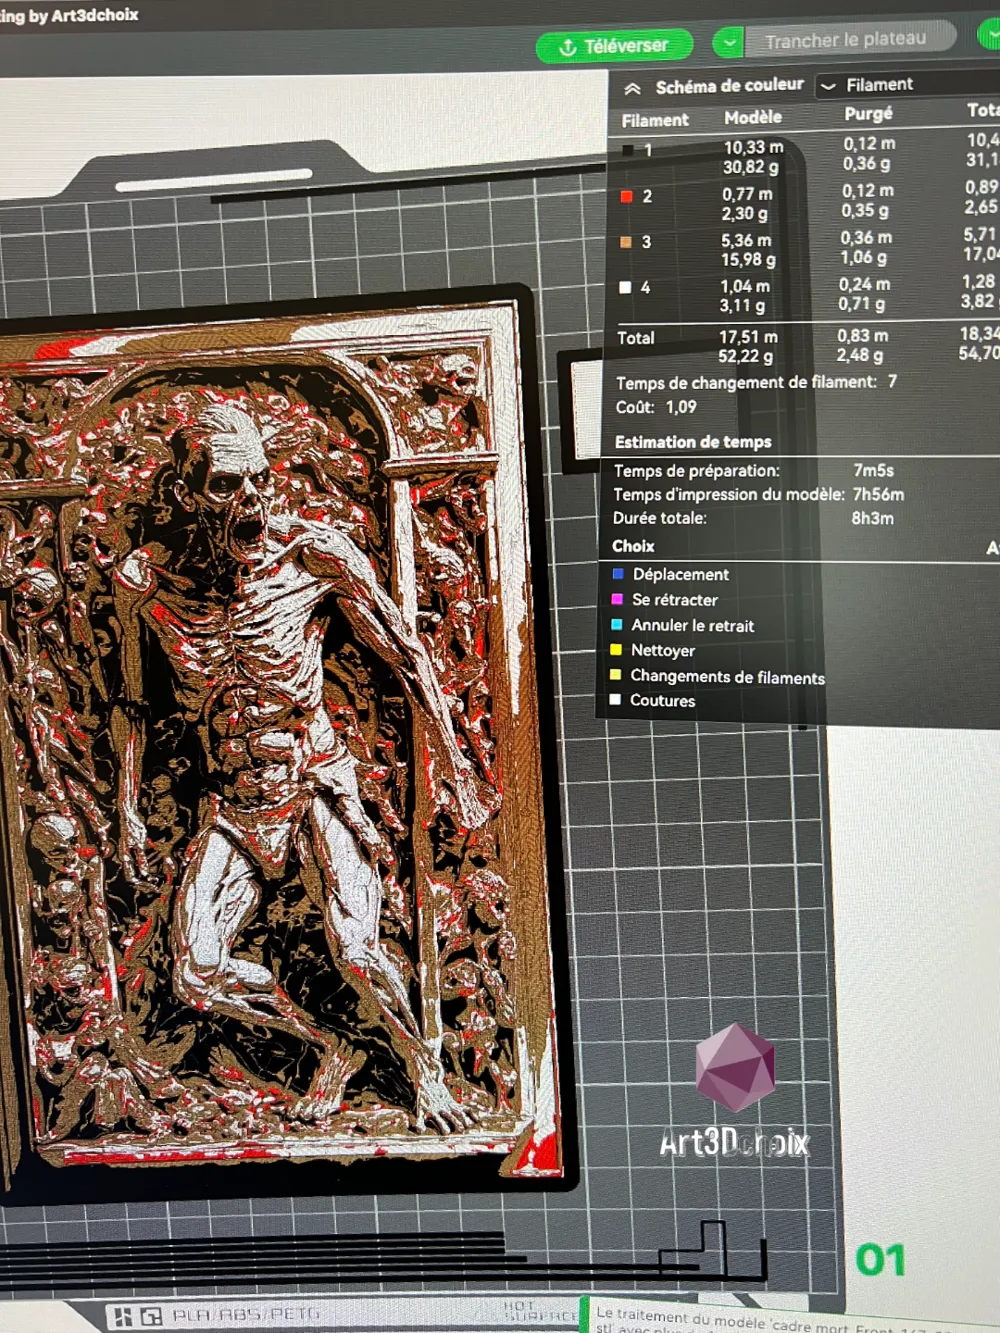Toggle the Déplacement display checkbox

point(617,574)
